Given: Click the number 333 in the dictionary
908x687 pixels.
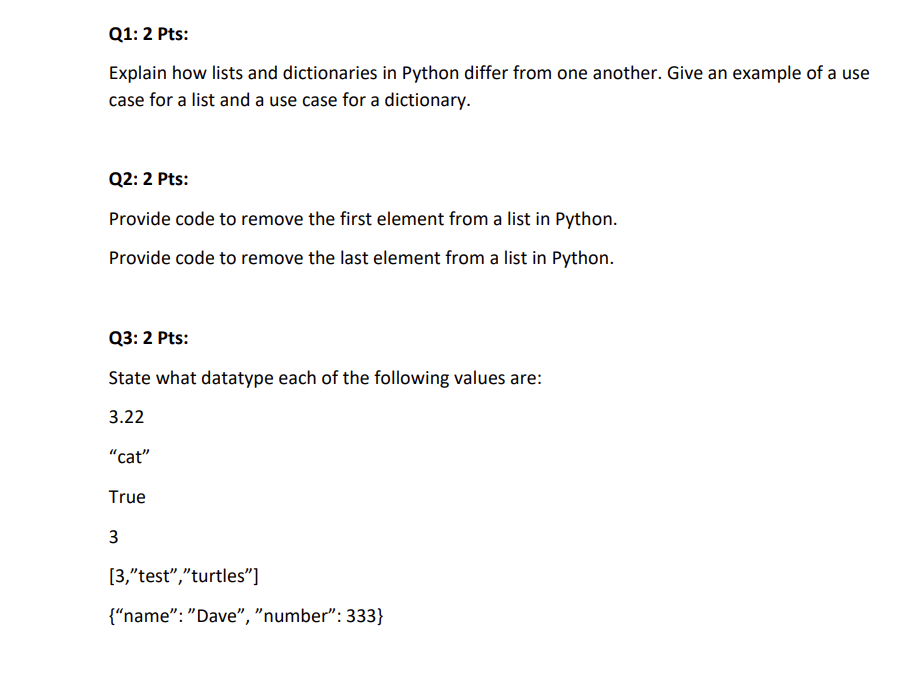Looking at the screenshot, I should pos(361,616).
